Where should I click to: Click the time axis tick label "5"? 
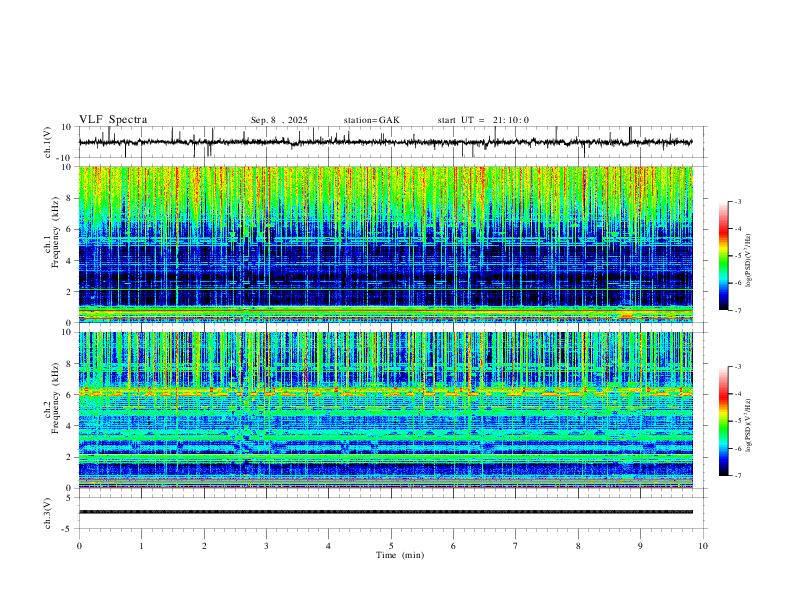tap(391, 546)
